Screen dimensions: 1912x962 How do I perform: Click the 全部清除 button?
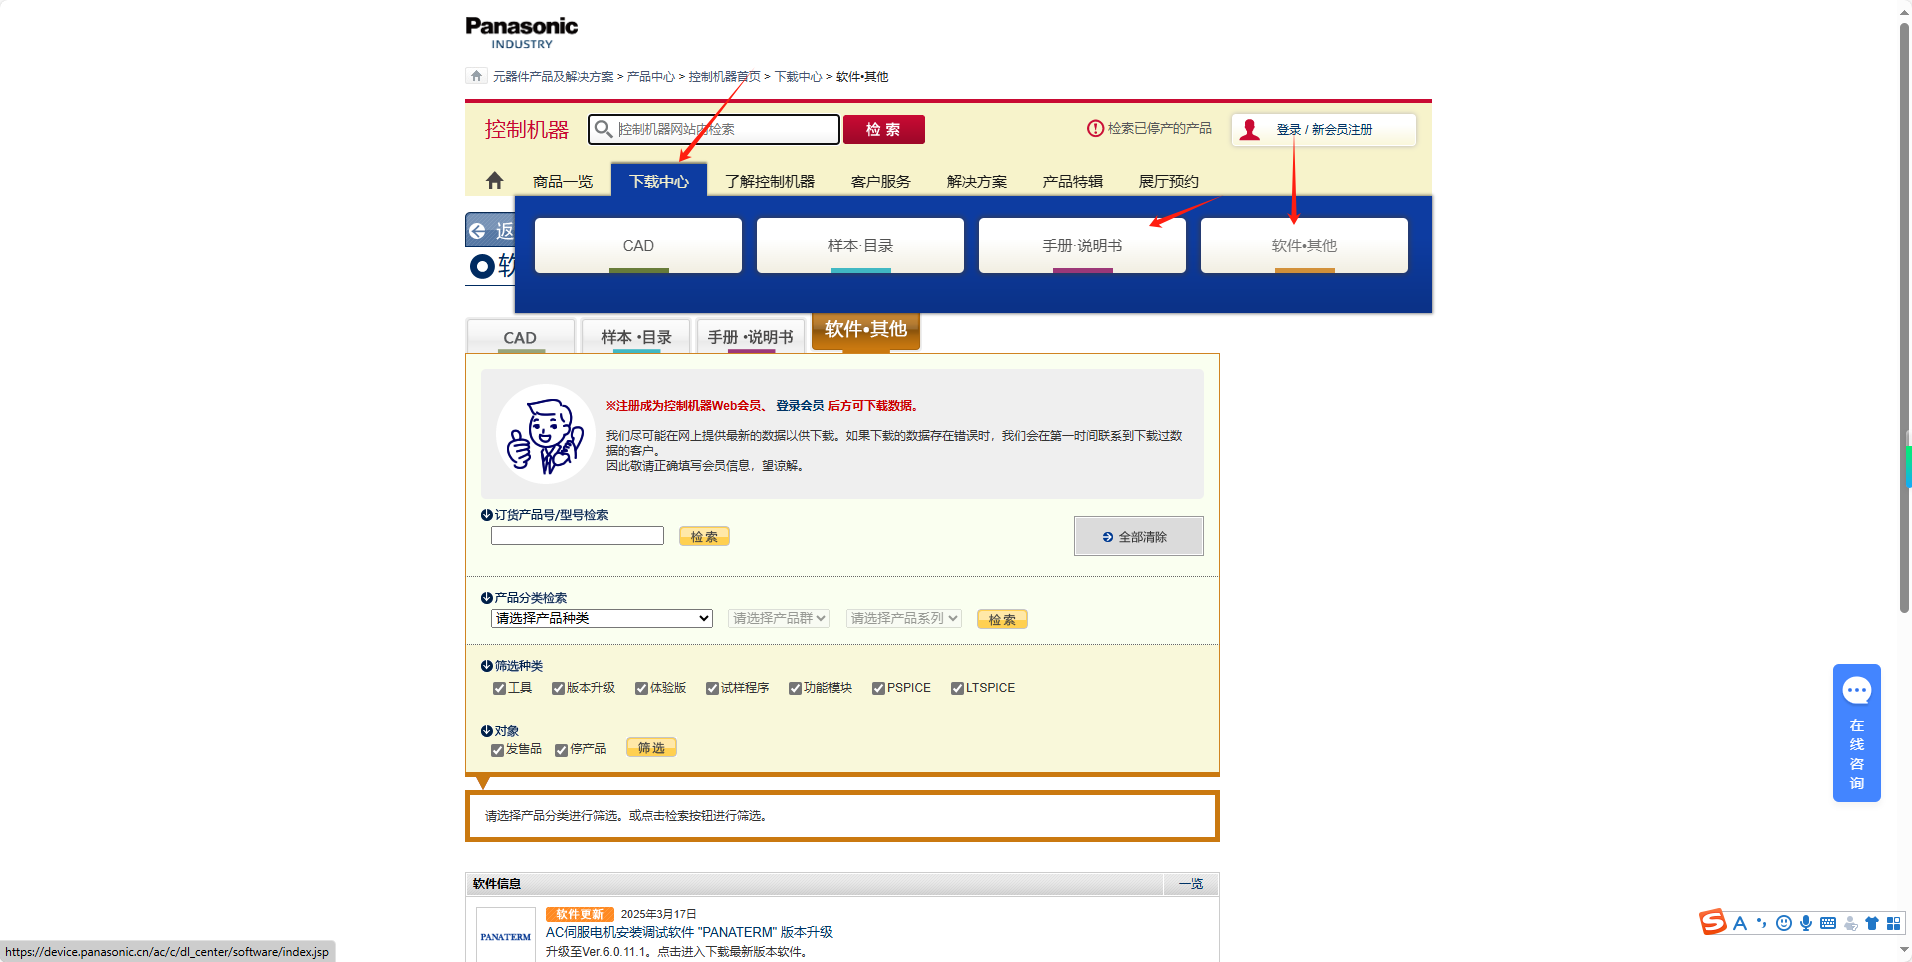click(1138, 536)
